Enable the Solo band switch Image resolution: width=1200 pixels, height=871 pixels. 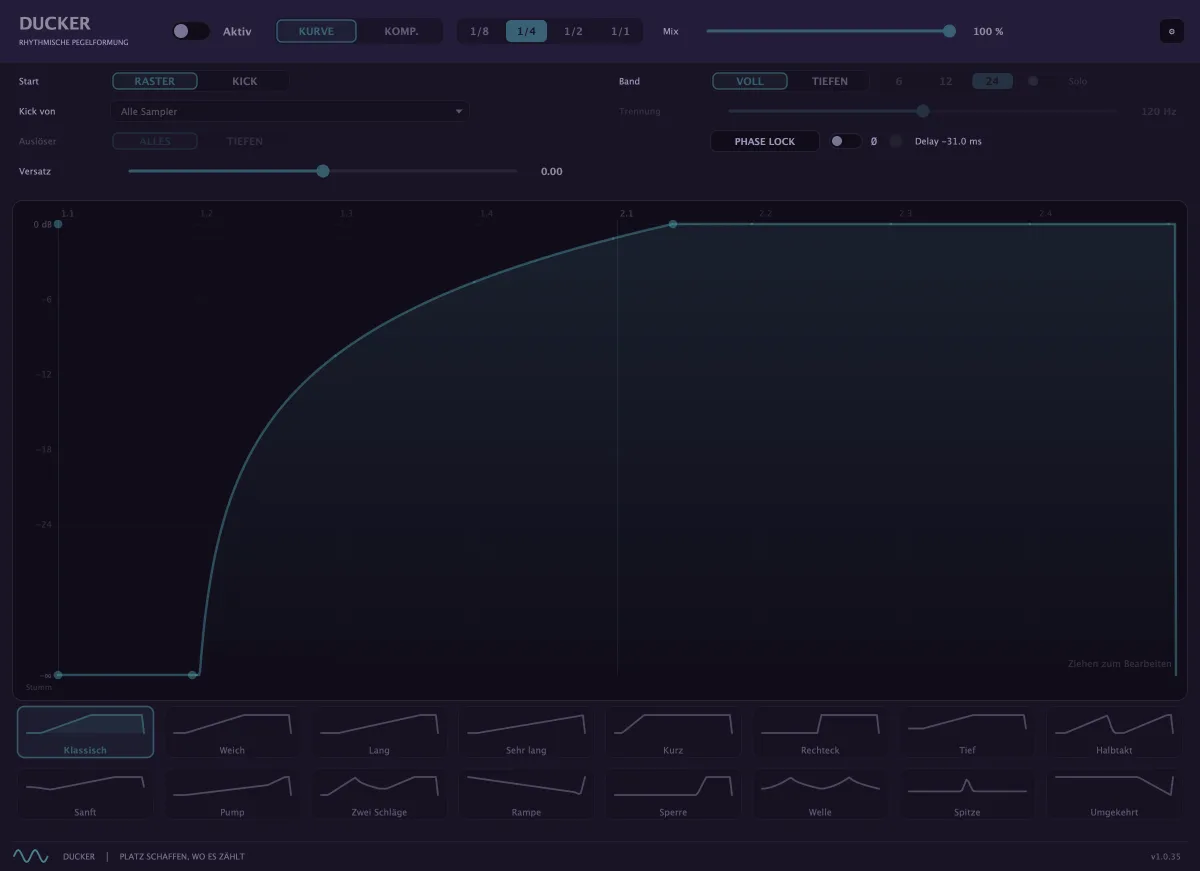pyautogui.click(x=1040, y=81)
